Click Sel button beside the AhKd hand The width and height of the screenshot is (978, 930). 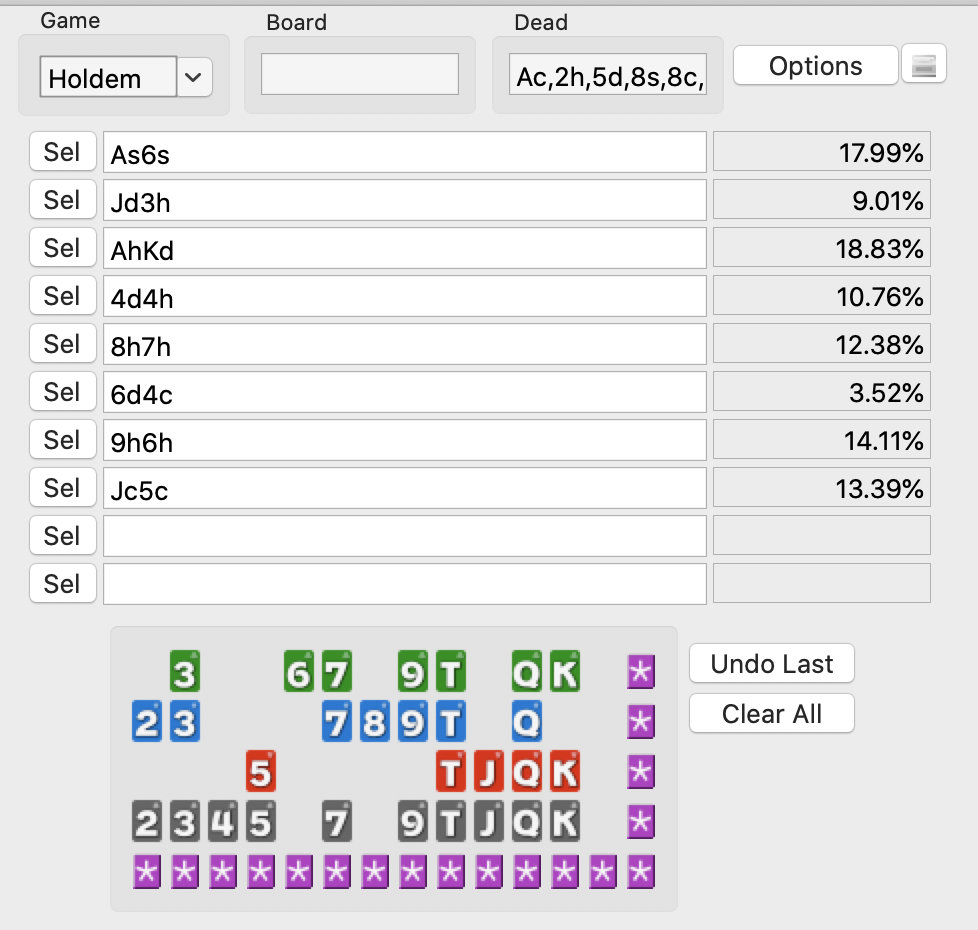(x=62, y=248)
